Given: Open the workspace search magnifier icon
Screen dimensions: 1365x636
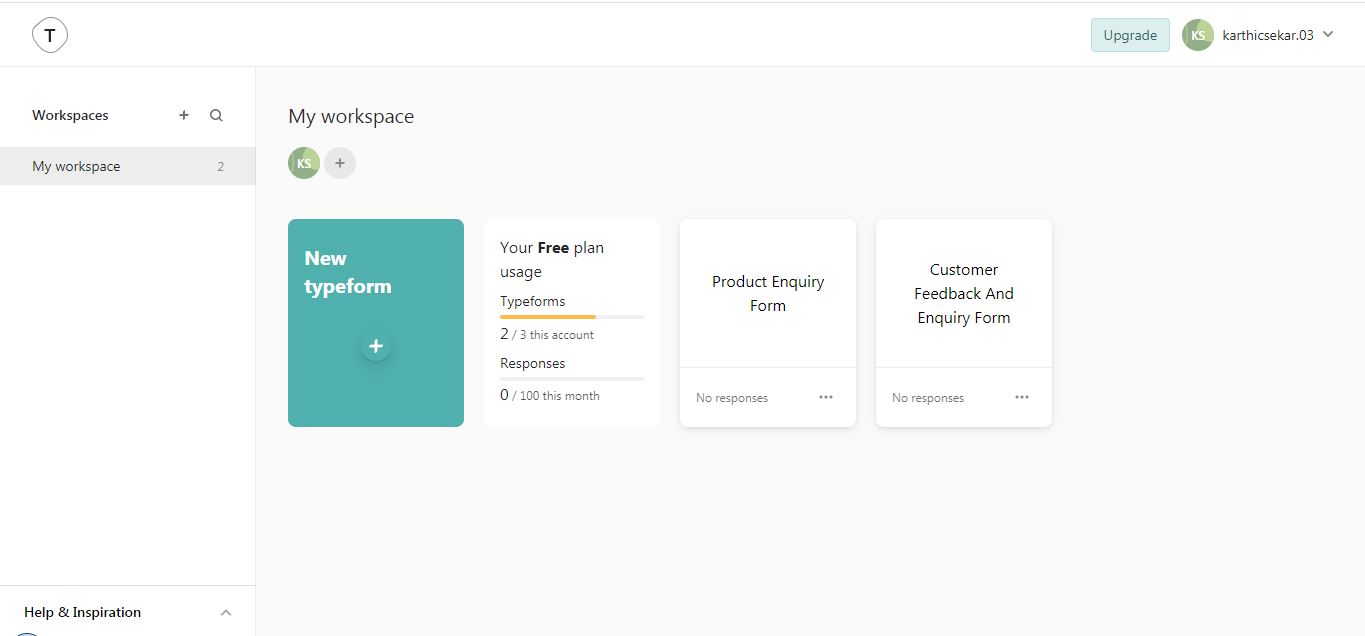Looking at the screenshot, I should click(x=216, y=115).
